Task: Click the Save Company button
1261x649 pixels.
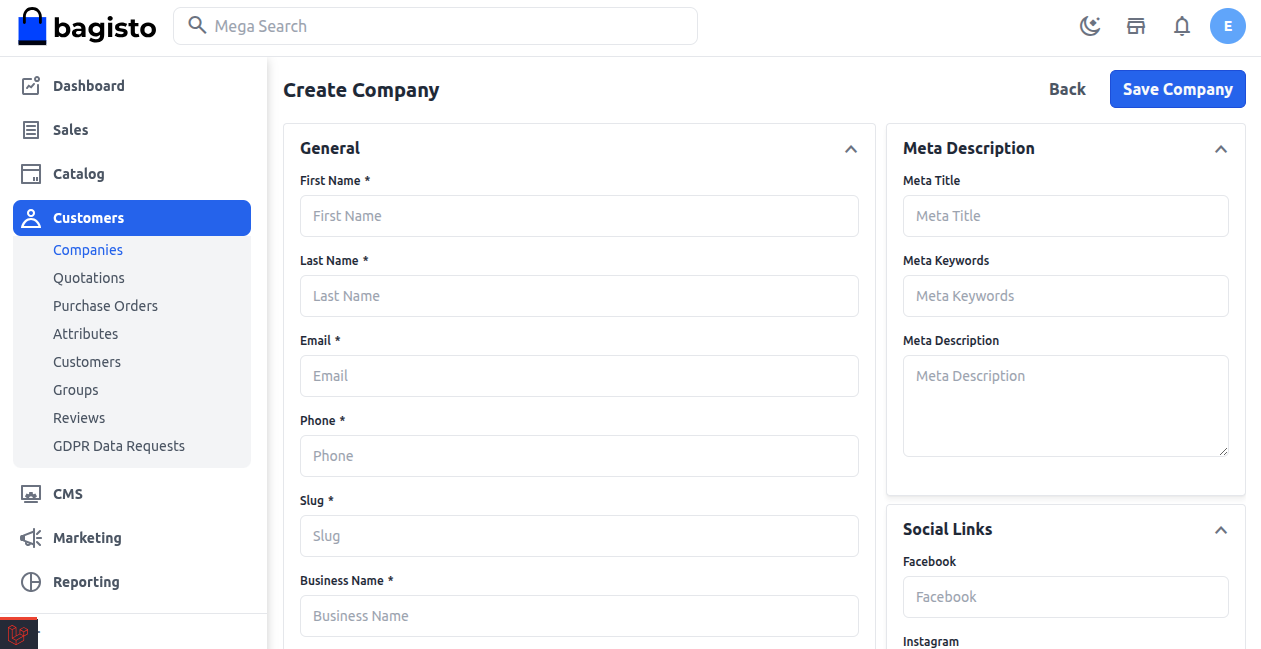Action: pos(1177,89)
